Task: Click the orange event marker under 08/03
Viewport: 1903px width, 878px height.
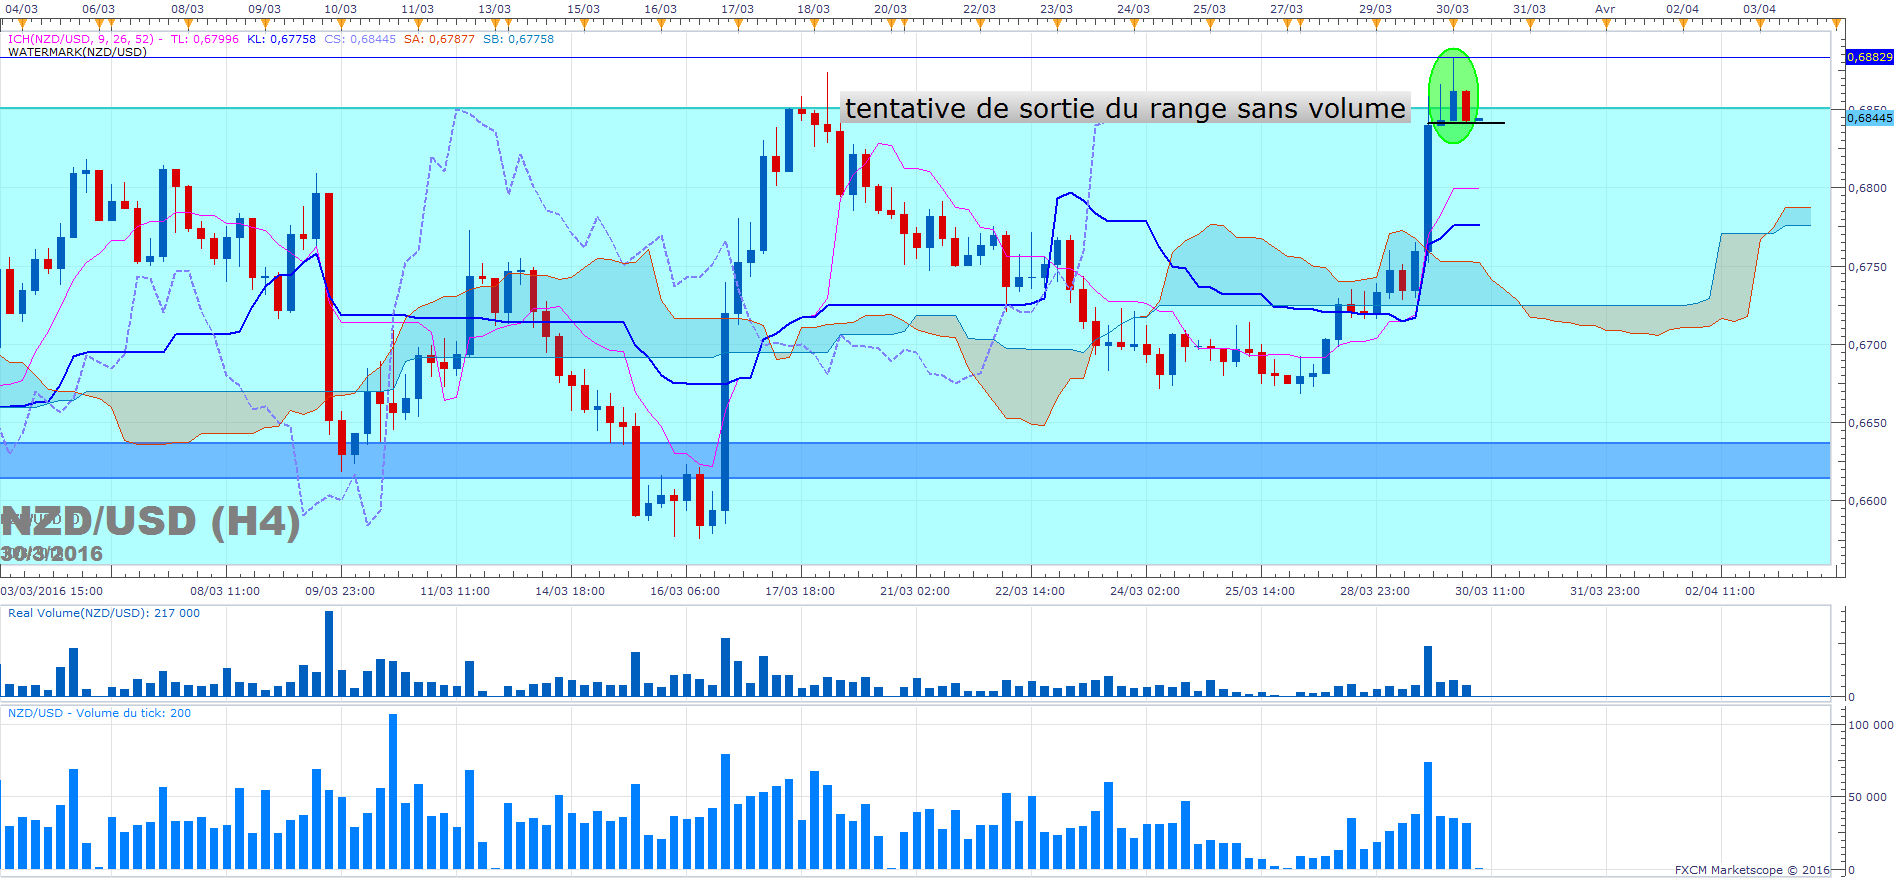Action: pos(187,23)
